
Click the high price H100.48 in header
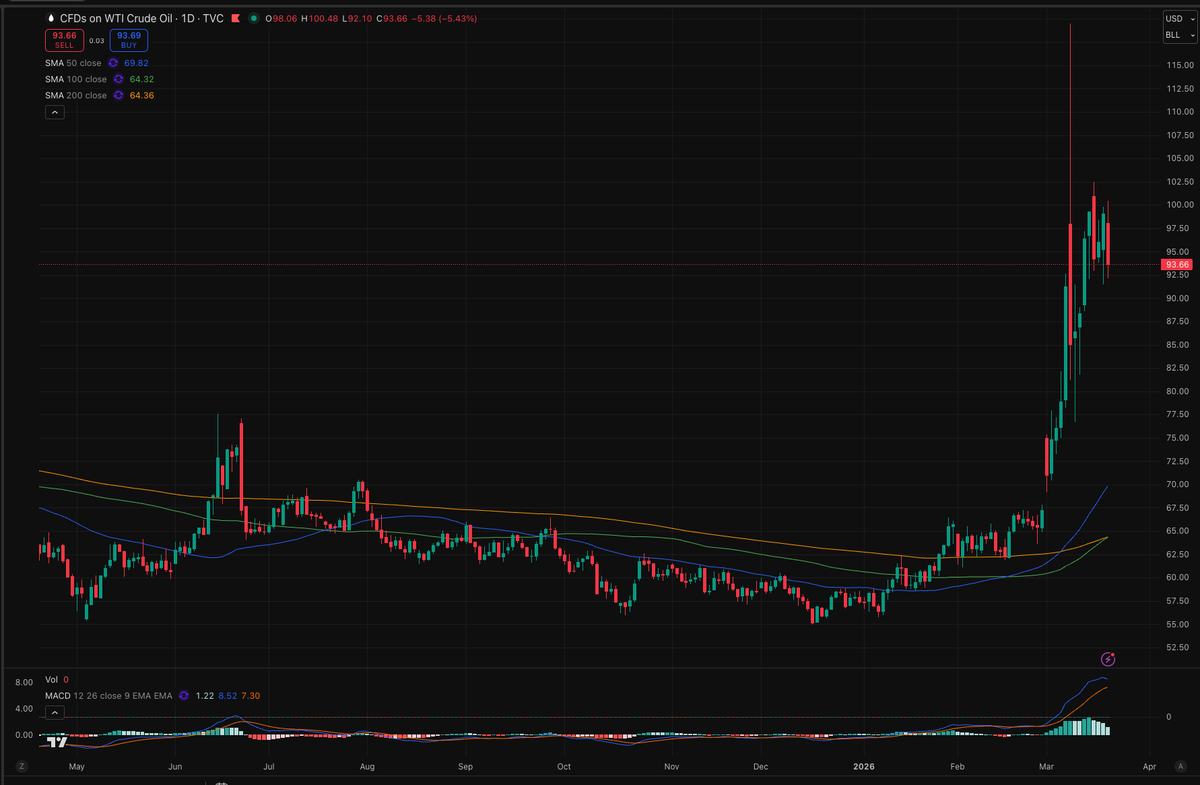(x=321, y=19)
